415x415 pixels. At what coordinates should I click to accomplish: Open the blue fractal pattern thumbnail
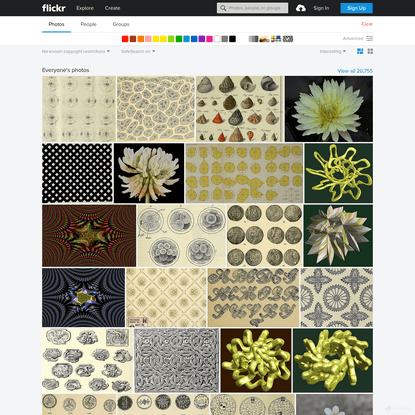tap(84, 297)
